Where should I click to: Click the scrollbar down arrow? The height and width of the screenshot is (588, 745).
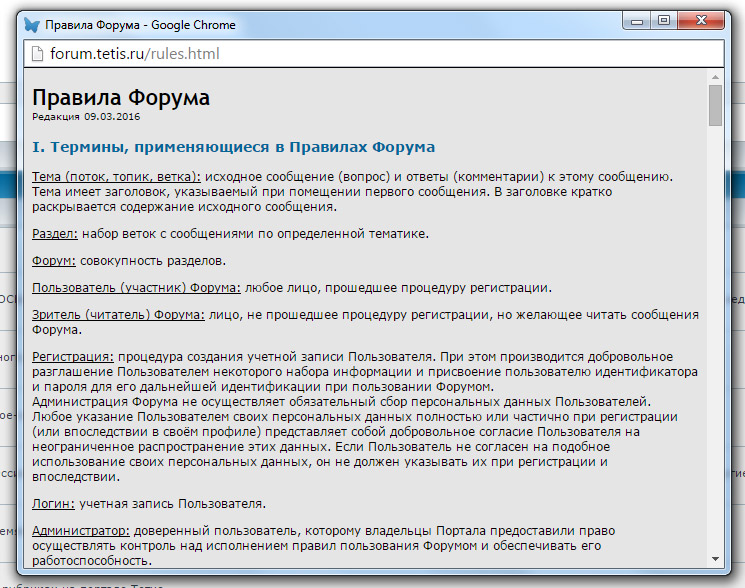[x=715, y=559]
